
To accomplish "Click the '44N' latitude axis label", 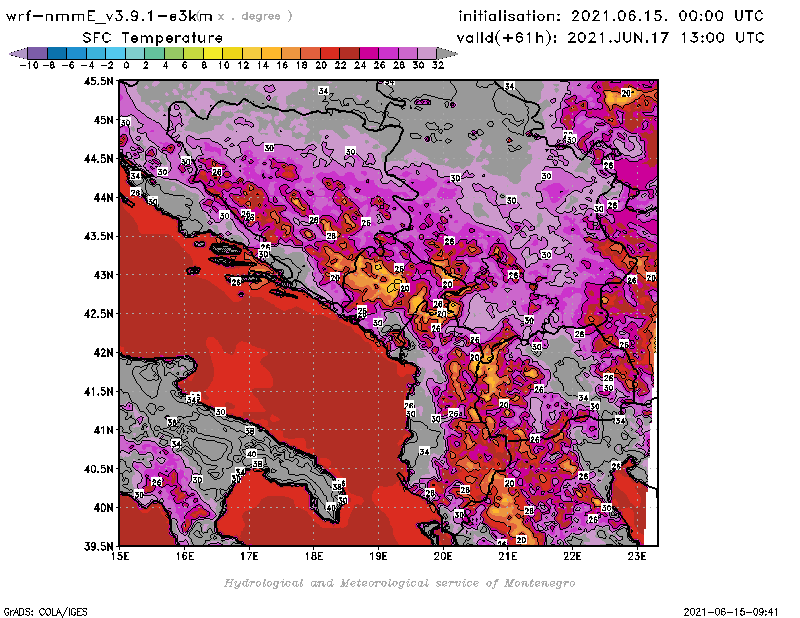I will pyautogui.click(x=104, y=197).
